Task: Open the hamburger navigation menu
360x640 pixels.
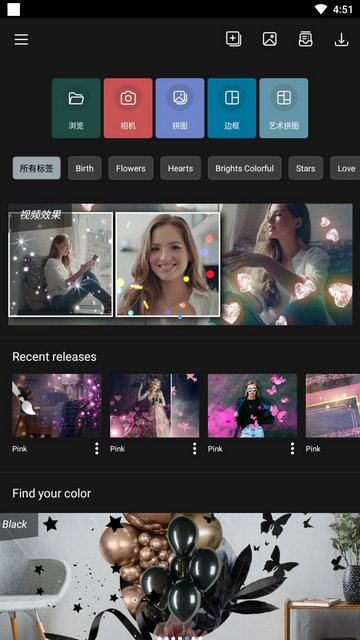Action: pyautogui.click(x=21, y=40)
